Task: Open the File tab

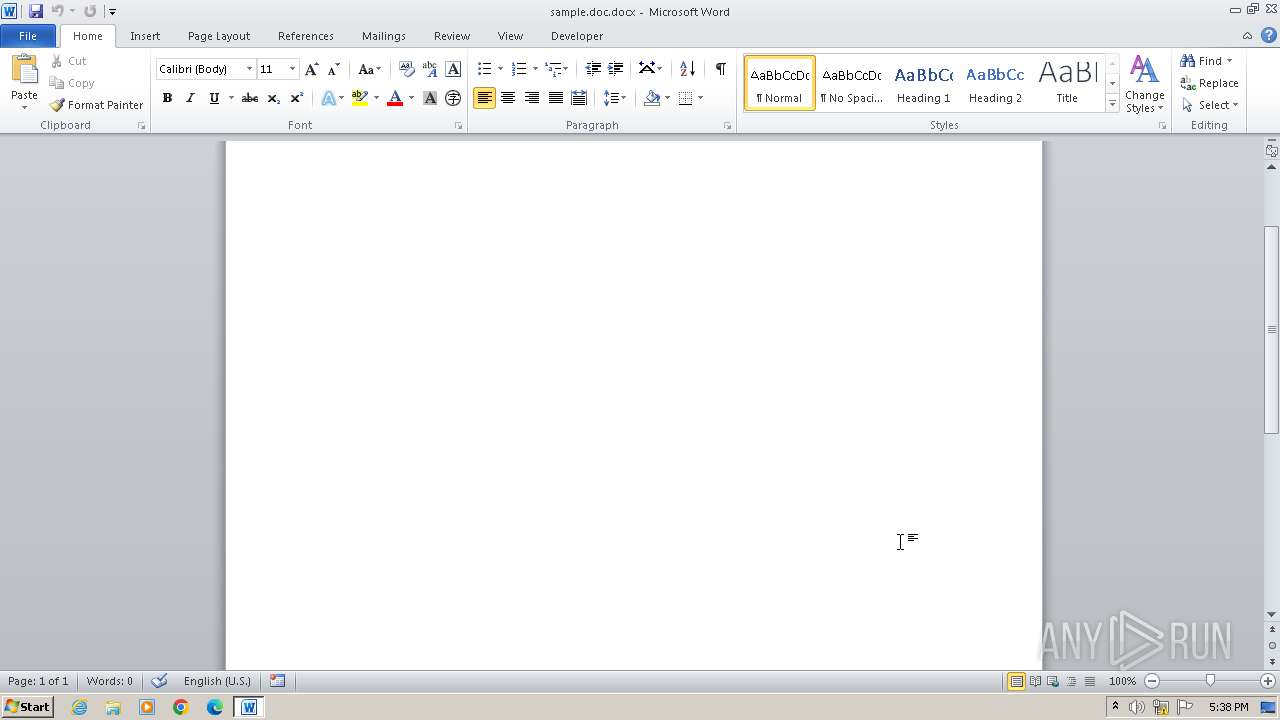Action: (28, 36)
